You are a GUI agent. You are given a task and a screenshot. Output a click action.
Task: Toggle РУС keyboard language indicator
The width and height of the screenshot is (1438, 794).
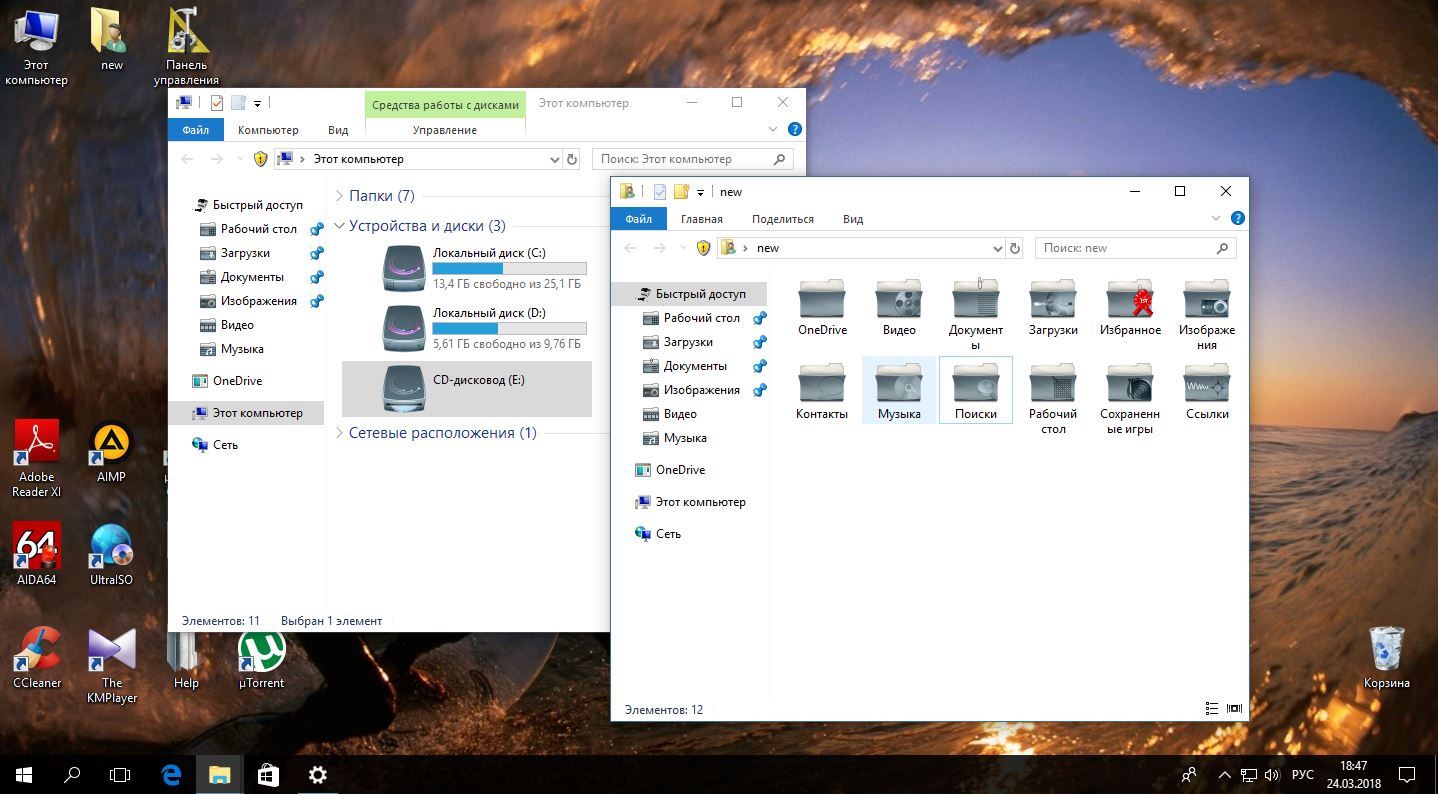1302,775
